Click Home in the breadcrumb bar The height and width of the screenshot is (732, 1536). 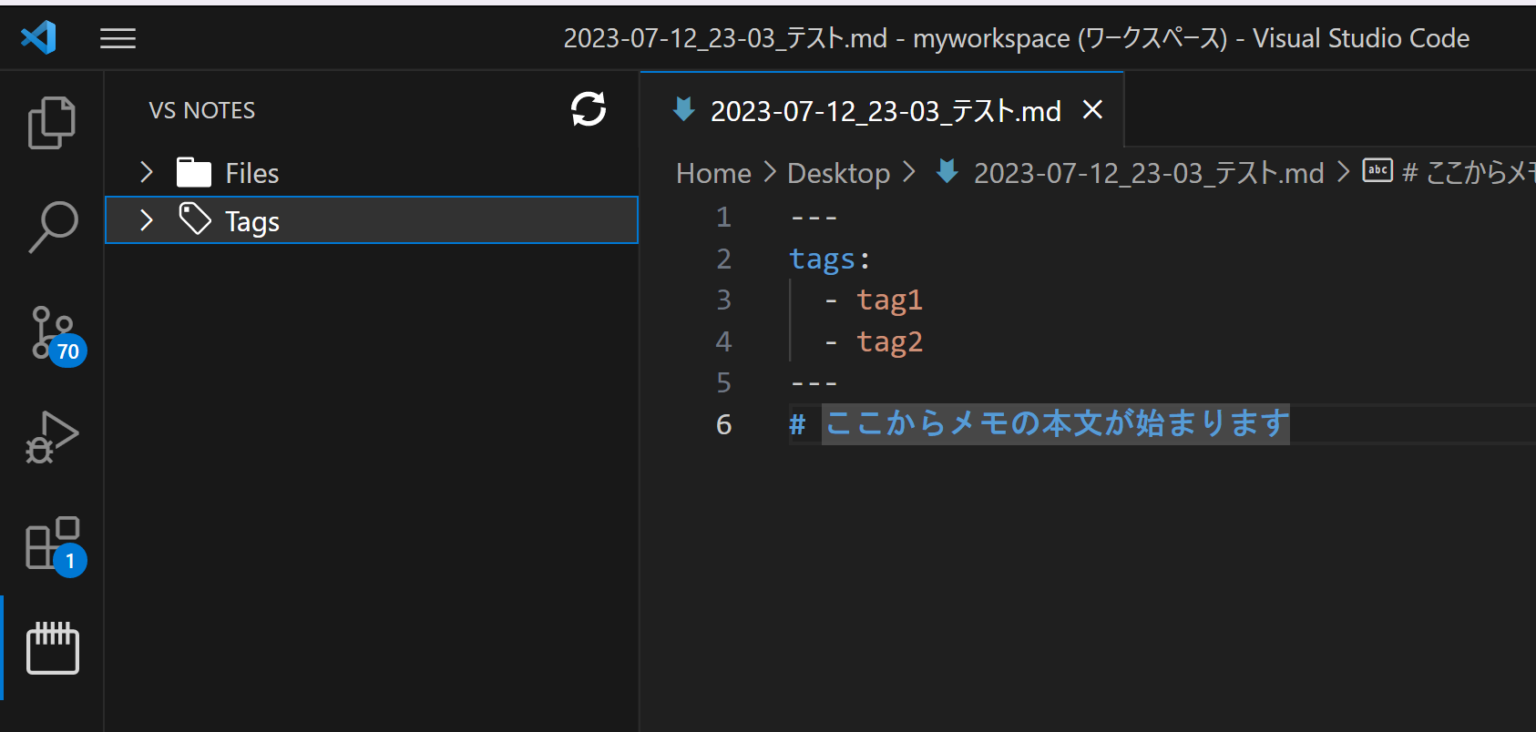click(x=713, y=172)
